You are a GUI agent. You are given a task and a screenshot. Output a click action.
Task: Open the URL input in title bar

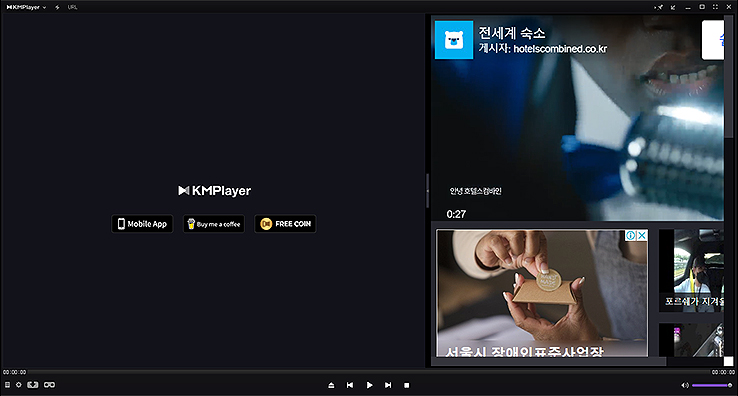pyautogui.click(x=72, y=7)
